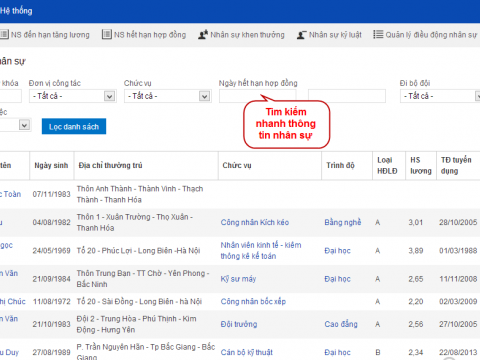
Task: Select recruitment date 28/10/2005
Action: [458, 222]
